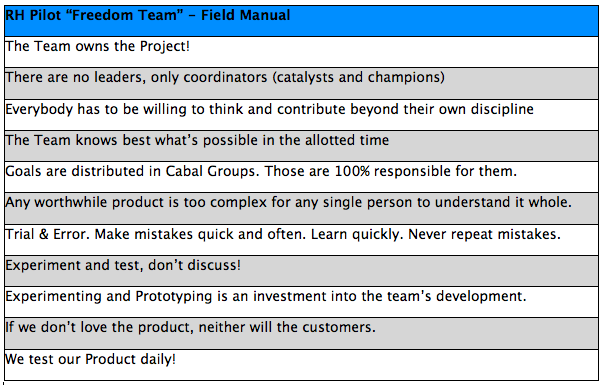
Task: Click 'The Team knows best' row
Action: (301, 146)
